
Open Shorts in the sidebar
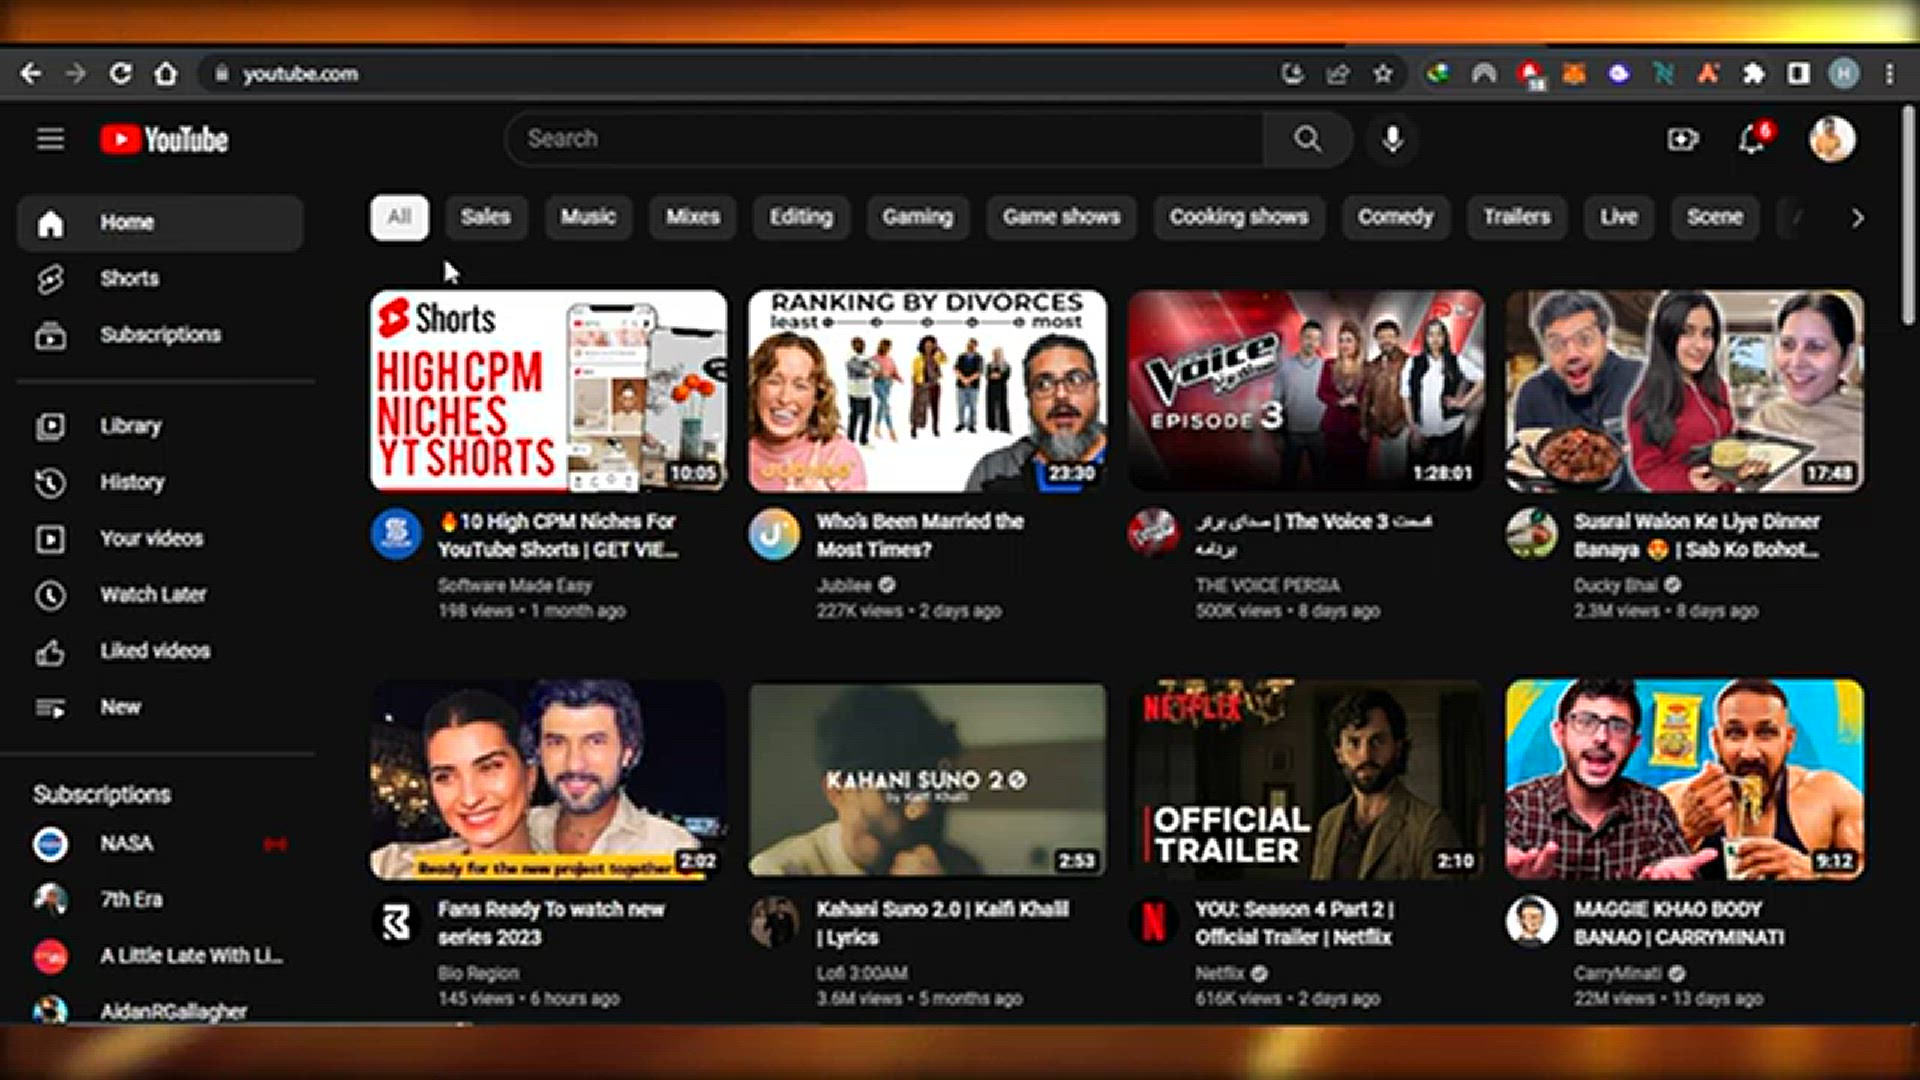click(160, 278)
